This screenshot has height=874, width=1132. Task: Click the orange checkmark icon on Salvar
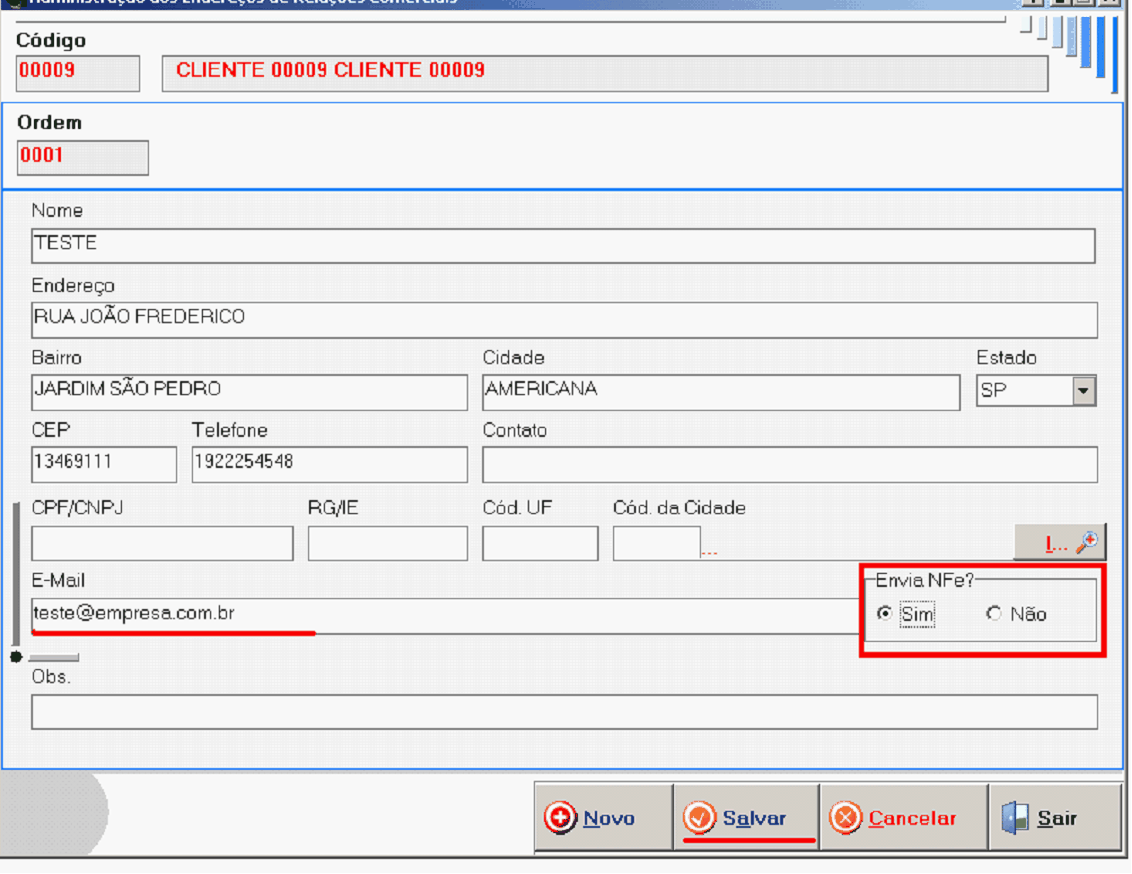pyautogui.click(x=699, y=818)
